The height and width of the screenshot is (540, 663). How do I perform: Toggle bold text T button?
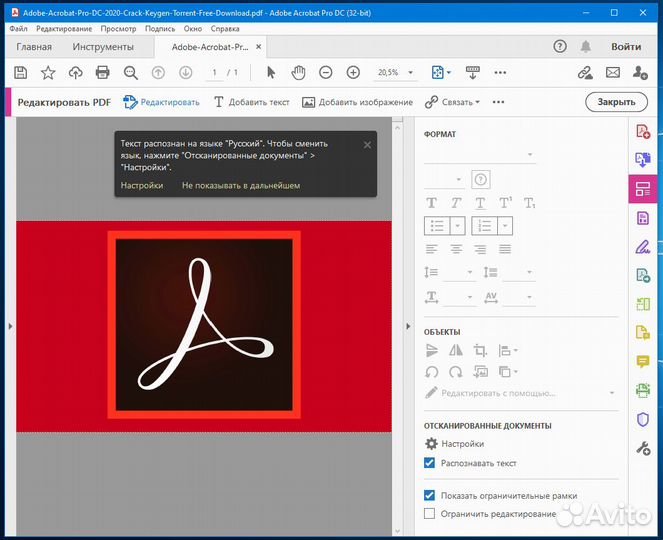tap(431, 203)
